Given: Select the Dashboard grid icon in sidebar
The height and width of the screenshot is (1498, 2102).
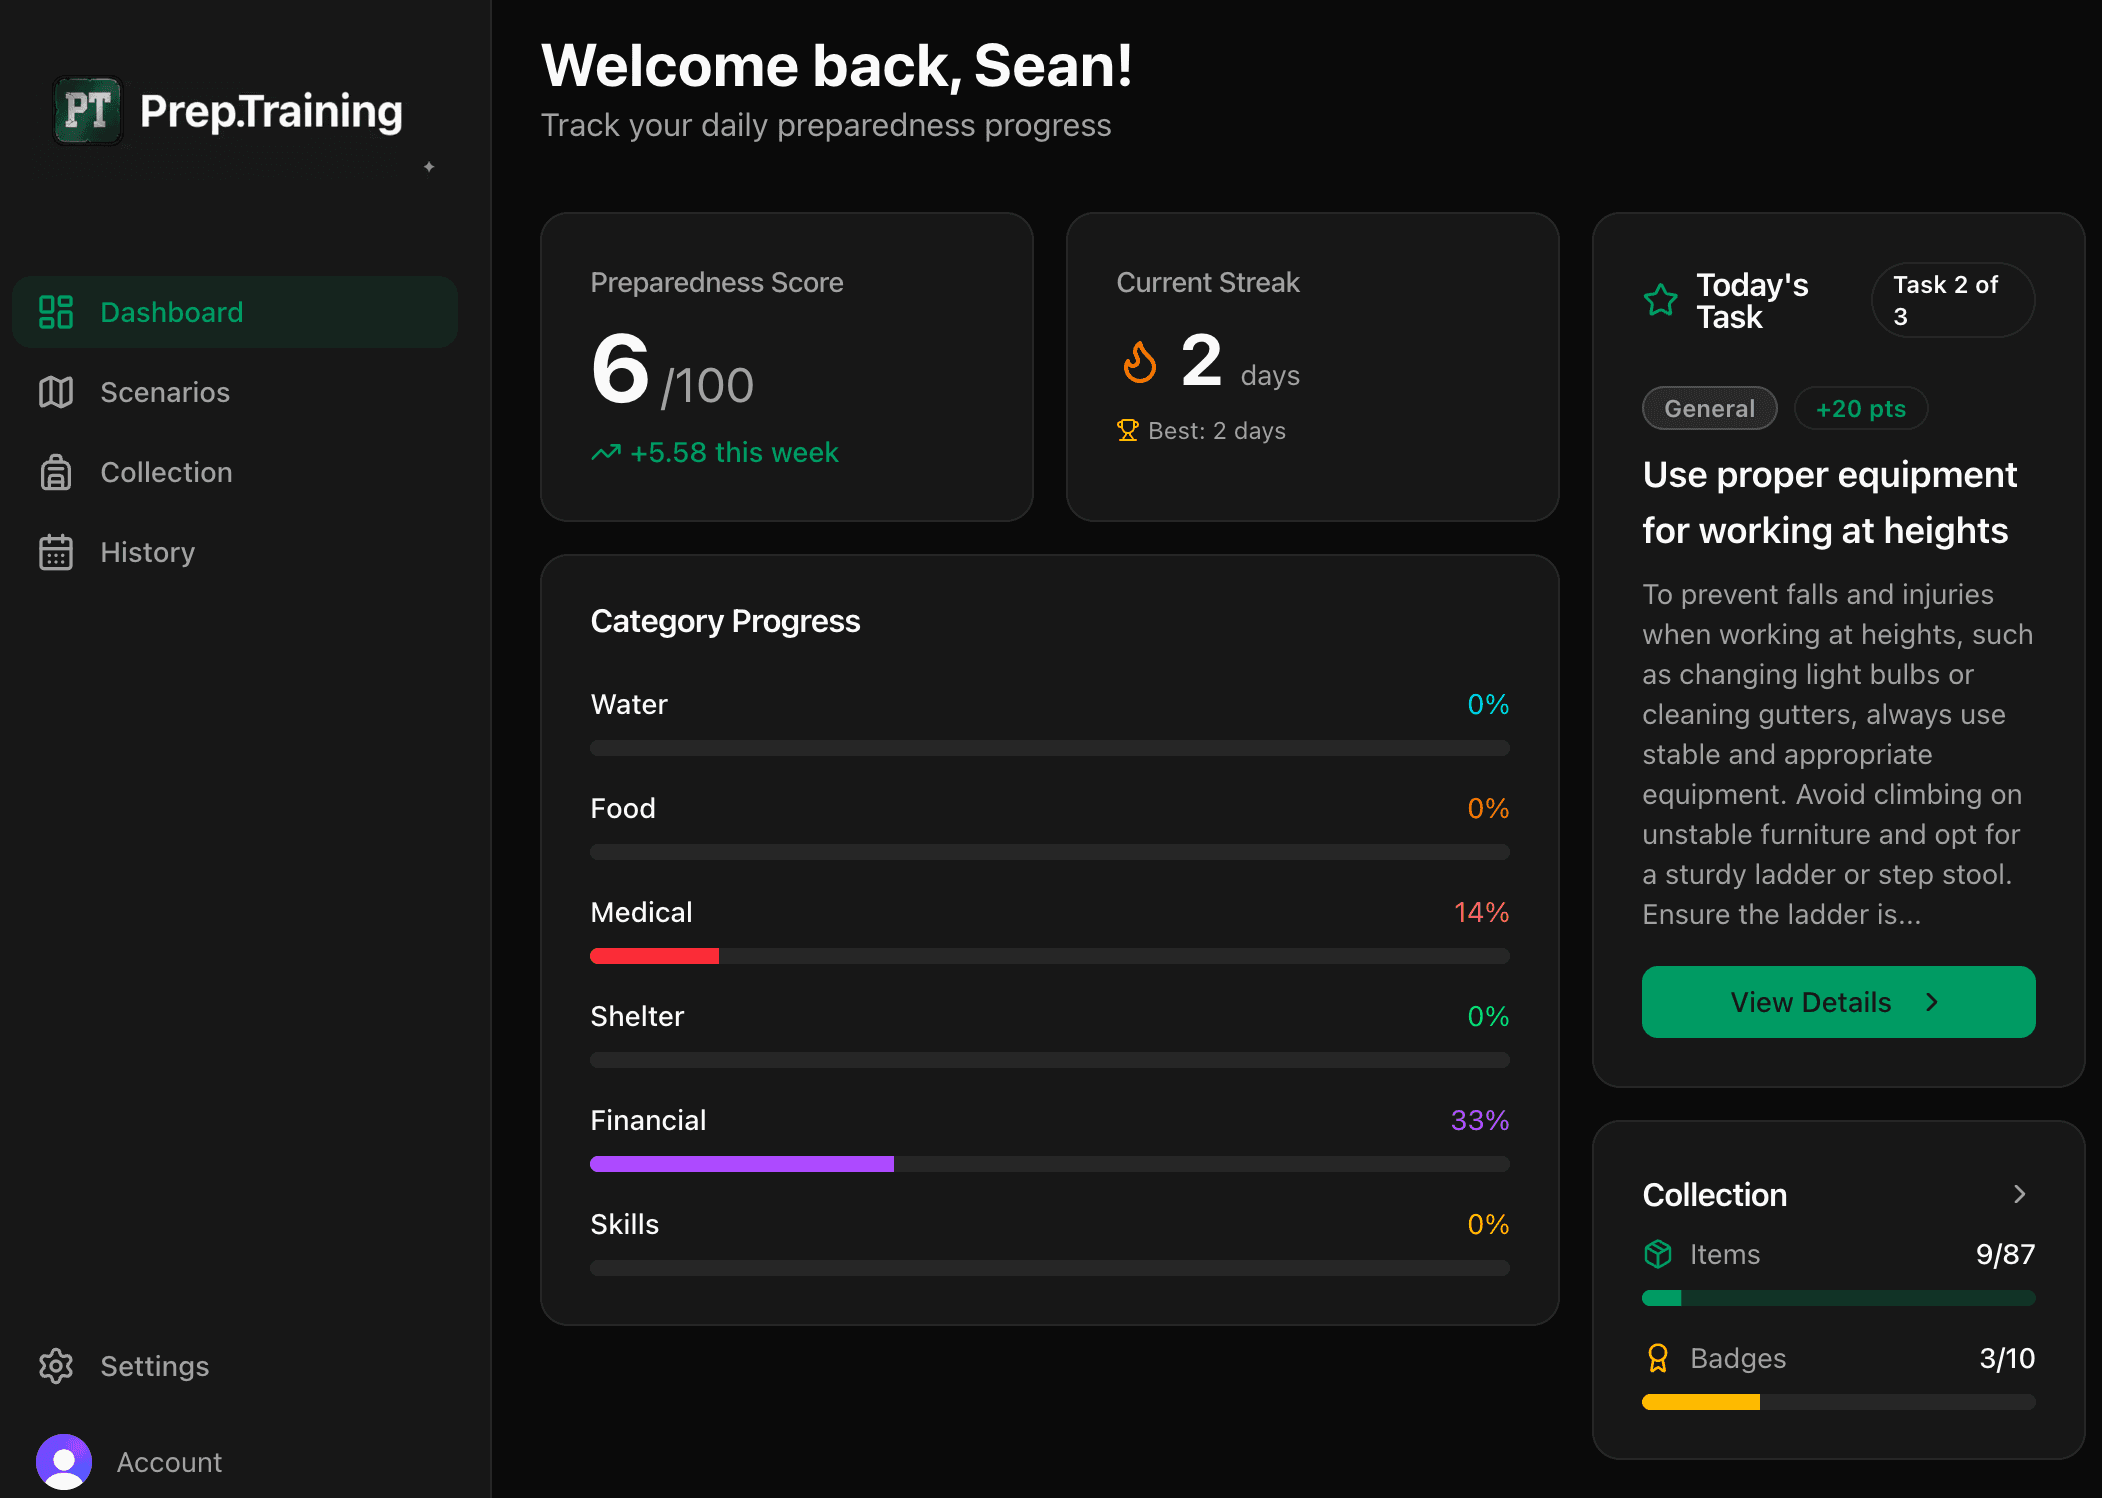Looking at the screenshot, I should (x=57, y=312).
